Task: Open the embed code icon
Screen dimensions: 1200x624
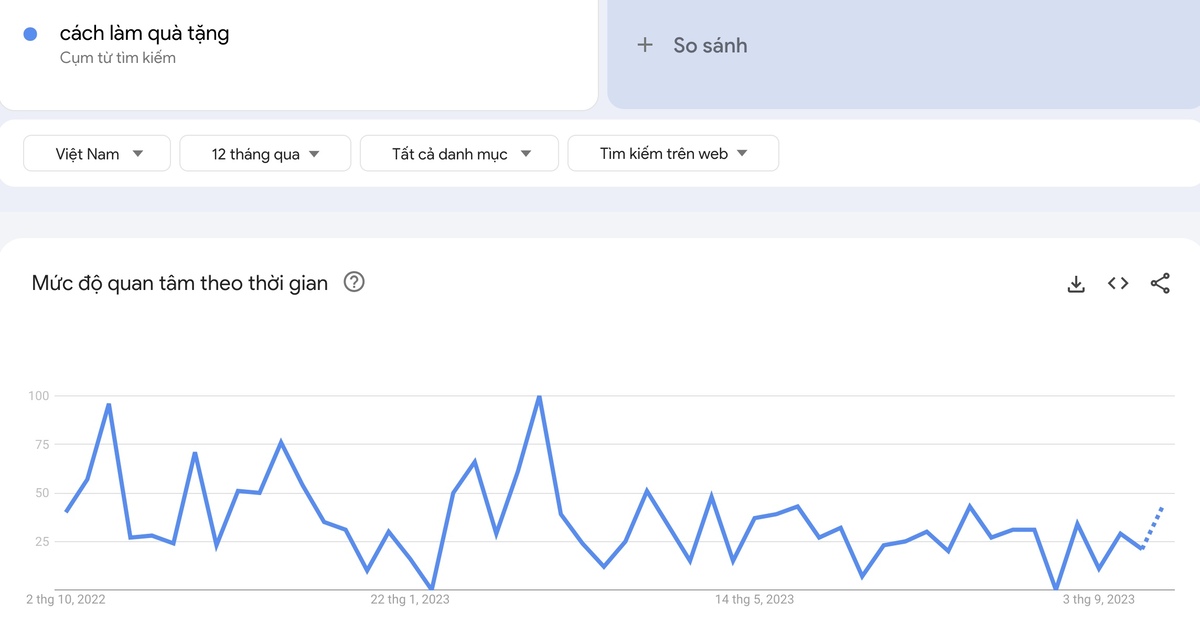Action: pyautogui.click(x=1118, y=284)
